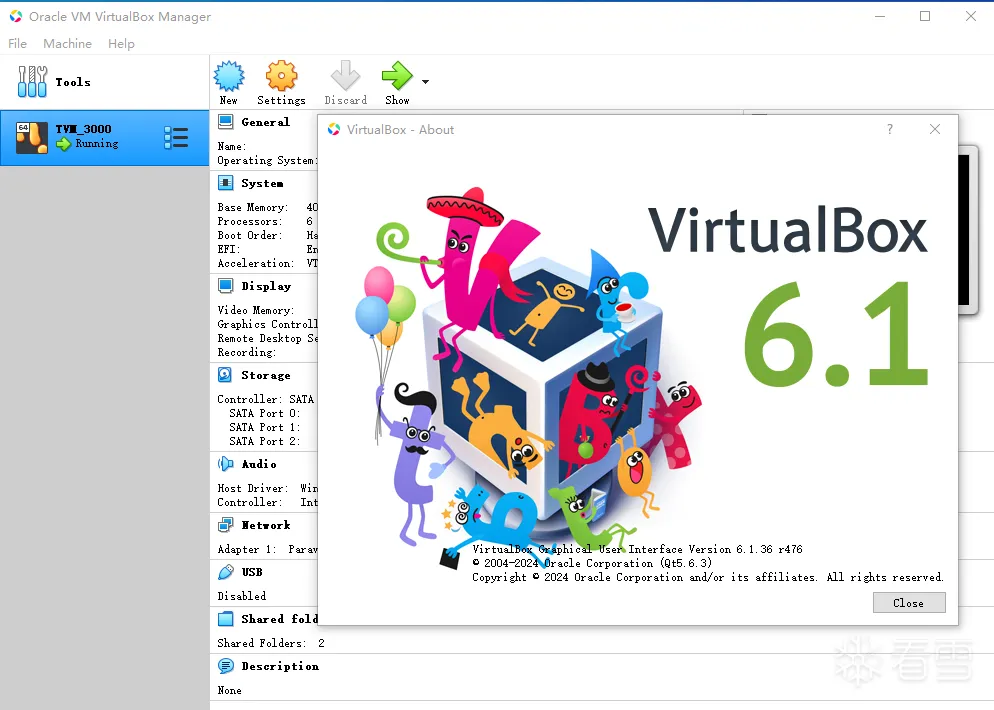Viewport: 994px width, 710px height.
Task: Click the green Show arrow icon
Action: pyautogui.click(x=397, y=75)
